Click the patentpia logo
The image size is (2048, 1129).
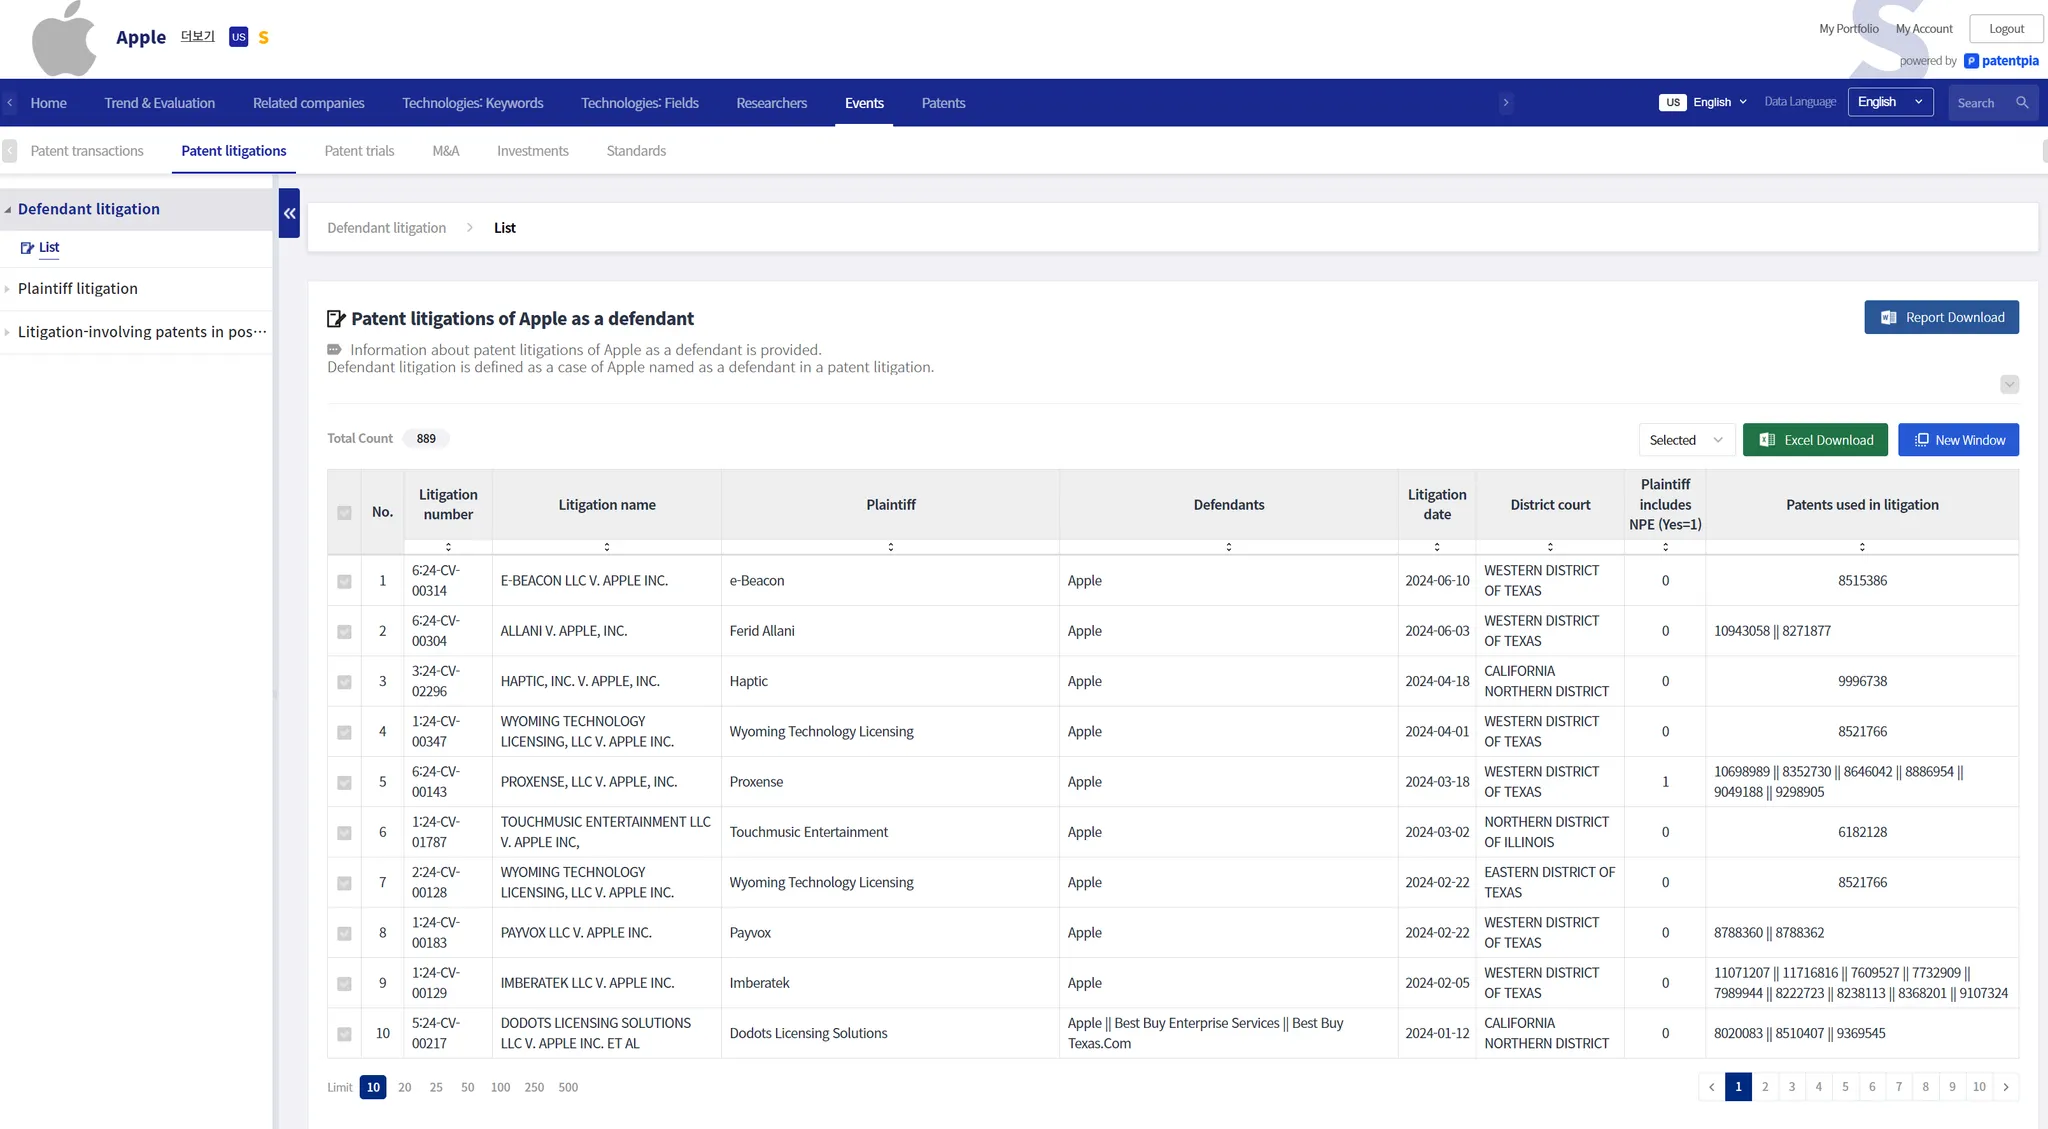[x=2001, y=61]
